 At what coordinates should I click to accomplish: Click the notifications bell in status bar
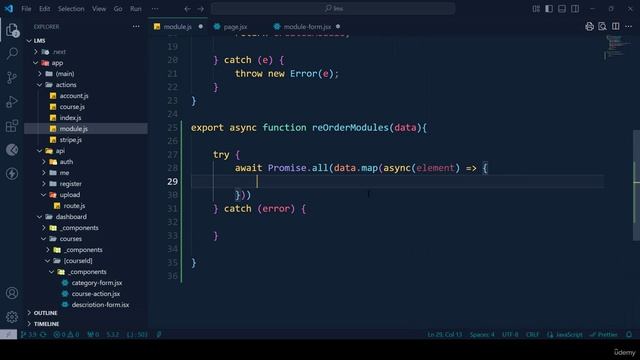click(x=629, y=334)
